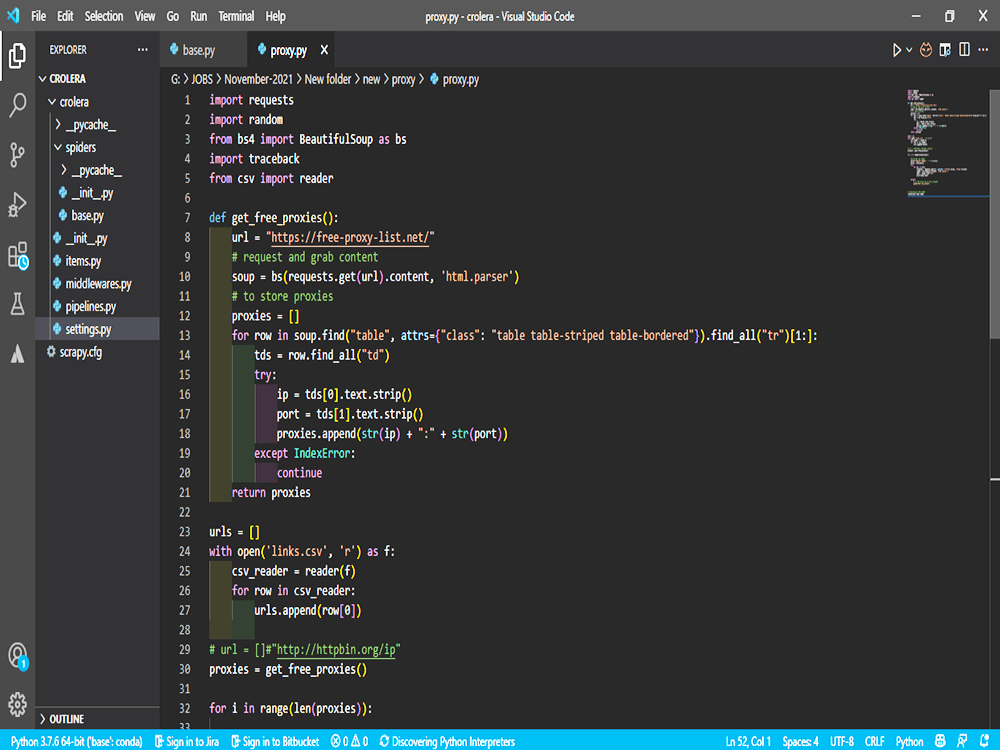
Task: Split the editor using the split icon
Action: pyautogui.click(x=962, y=48)
